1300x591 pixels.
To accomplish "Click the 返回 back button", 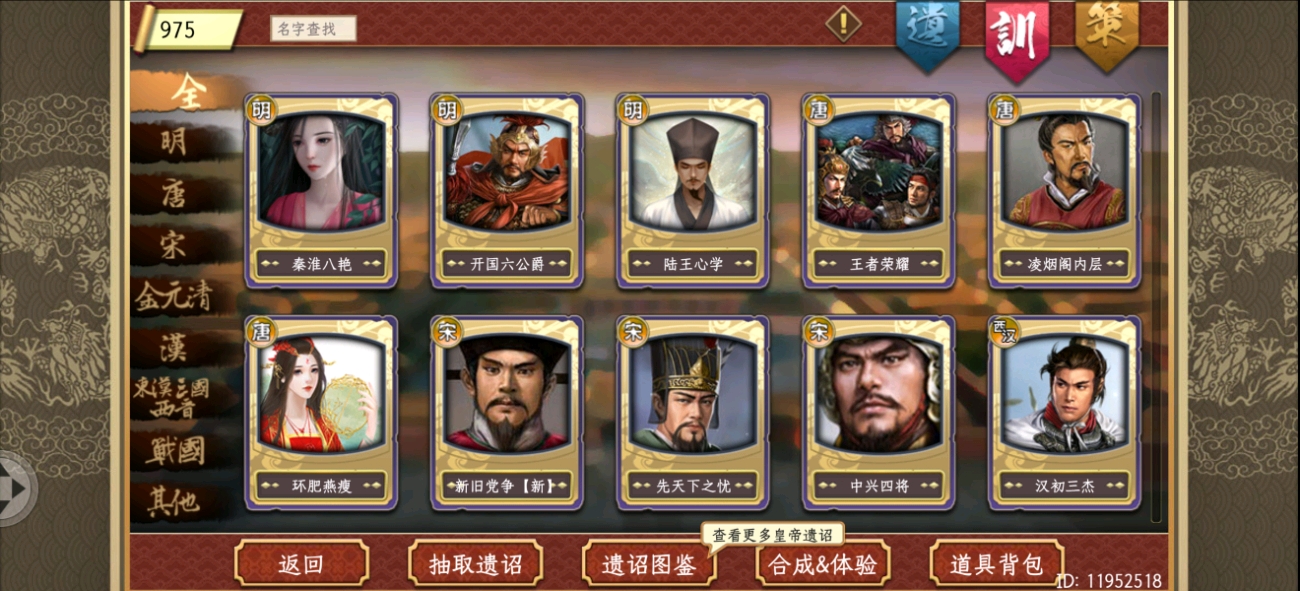I will click(x=301, y=564).
